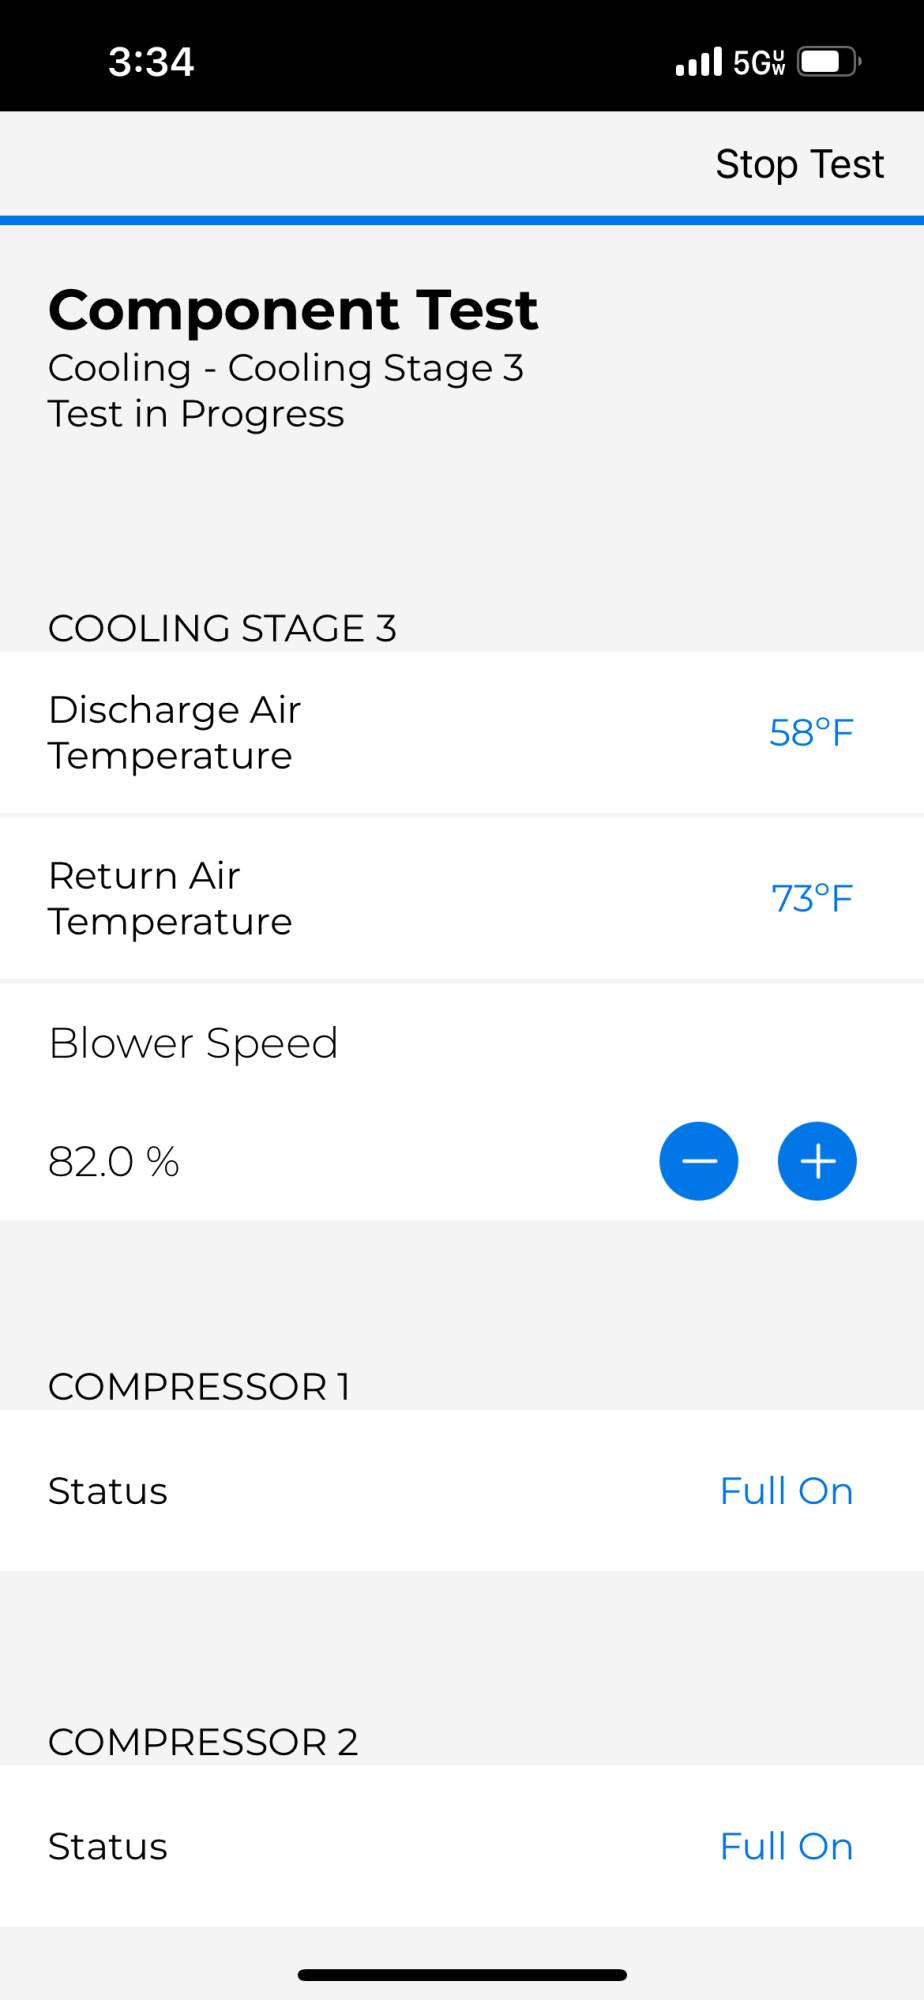Viewport: 924px width, 2000px height.
Task: Tap the cellular signal strength bars
Action: click(698, 62)
